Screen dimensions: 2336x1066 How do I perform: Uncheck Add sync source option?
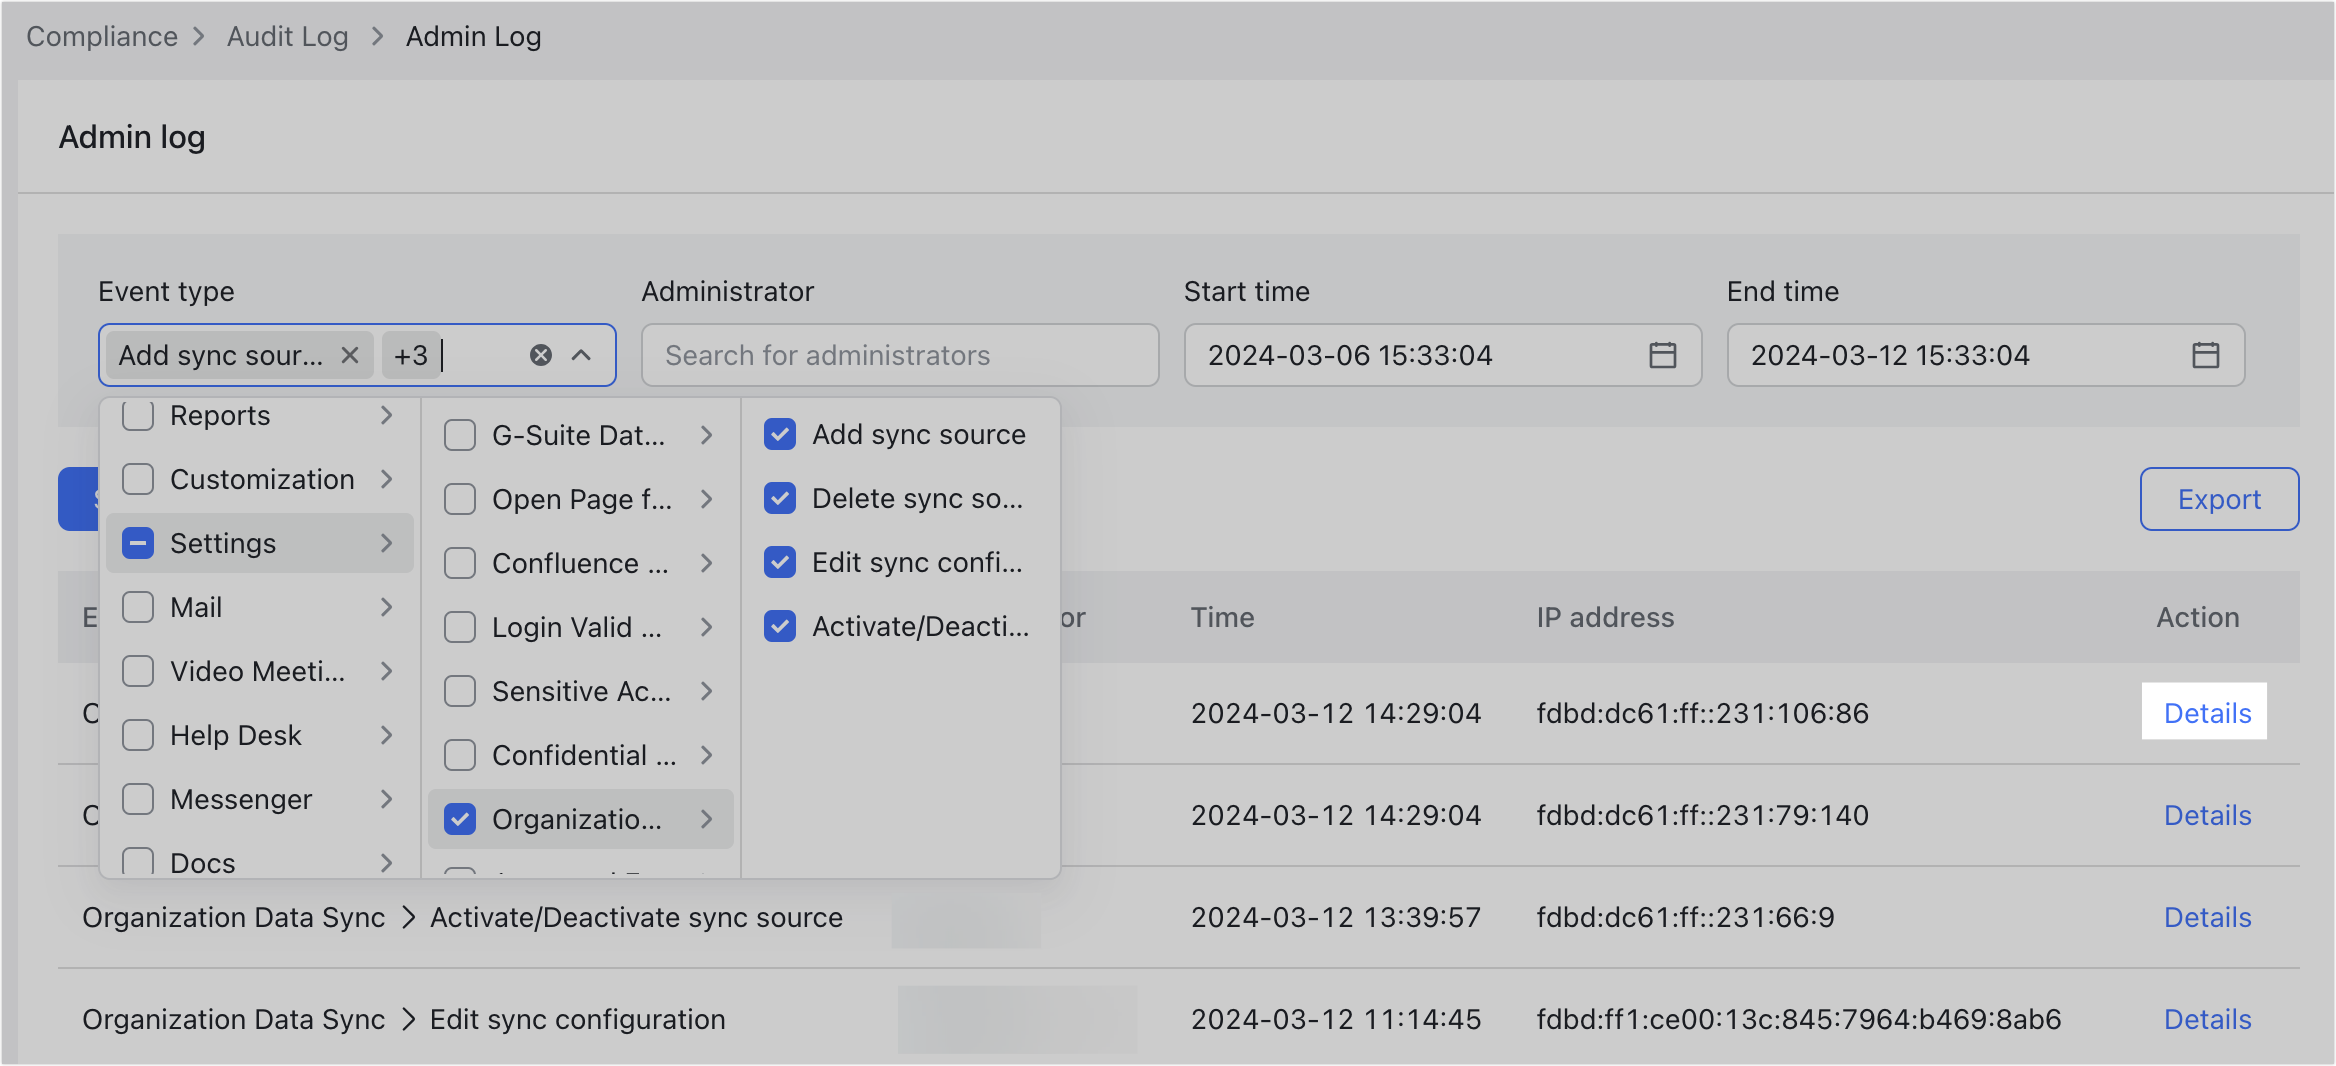click(780, 434)
